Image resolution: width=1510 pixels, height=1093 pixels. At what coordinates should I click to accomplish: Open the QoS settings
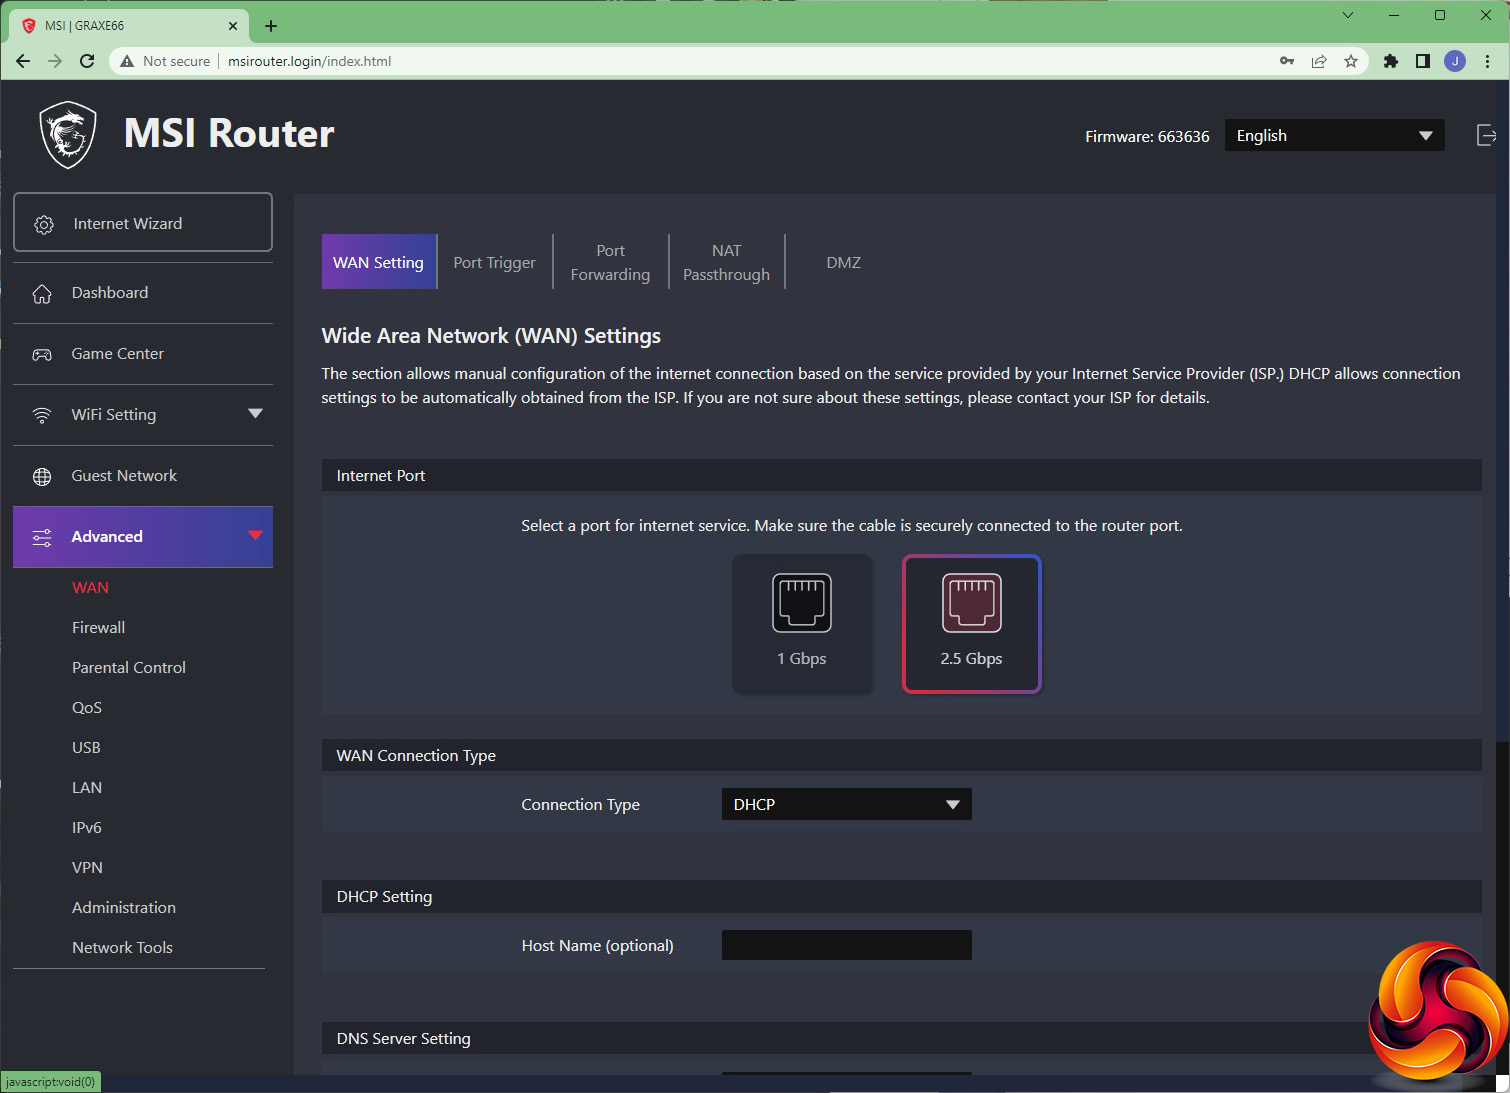87,708
